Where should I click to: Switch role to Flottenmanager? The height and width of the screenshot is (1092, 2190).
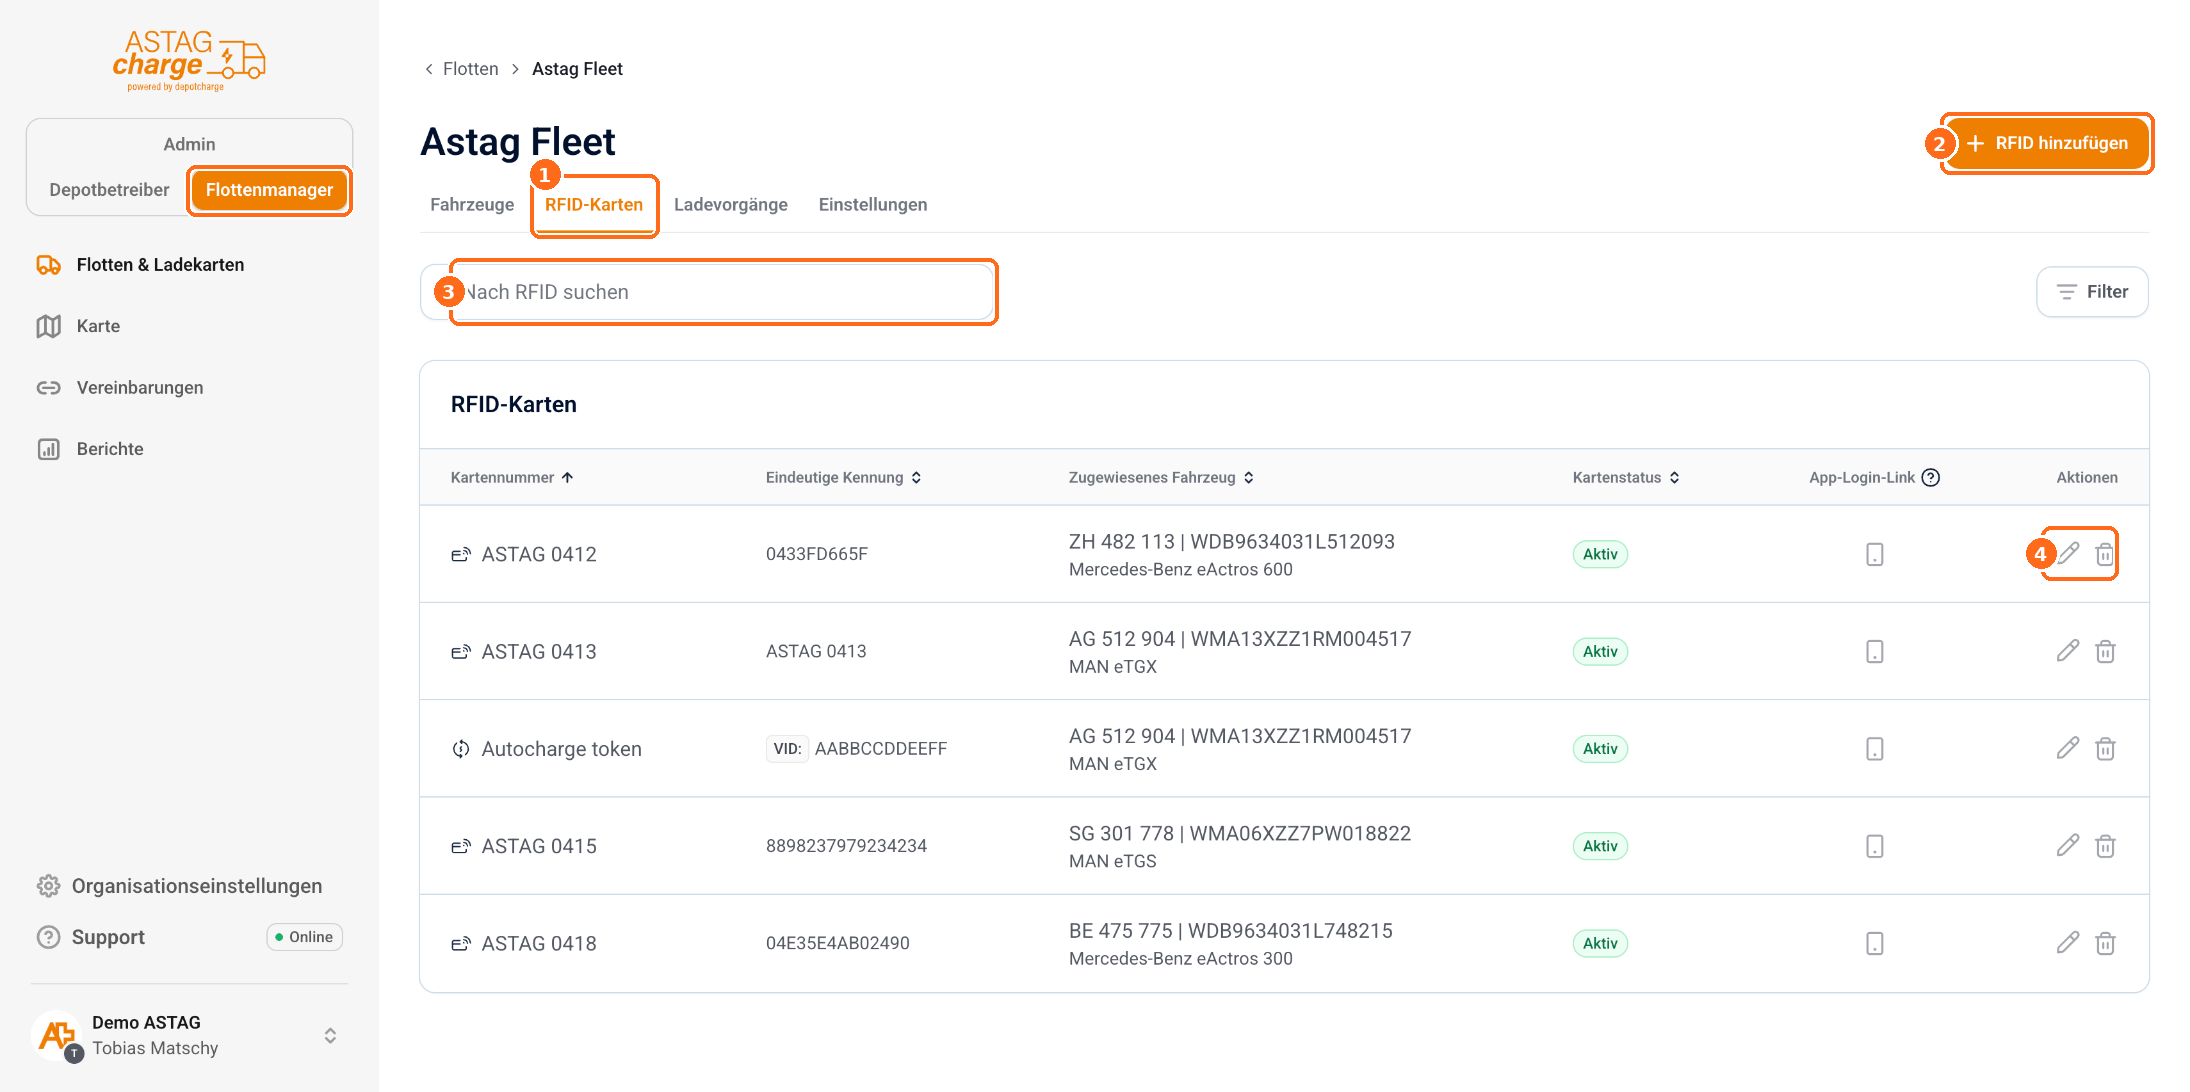coord(269,190)
